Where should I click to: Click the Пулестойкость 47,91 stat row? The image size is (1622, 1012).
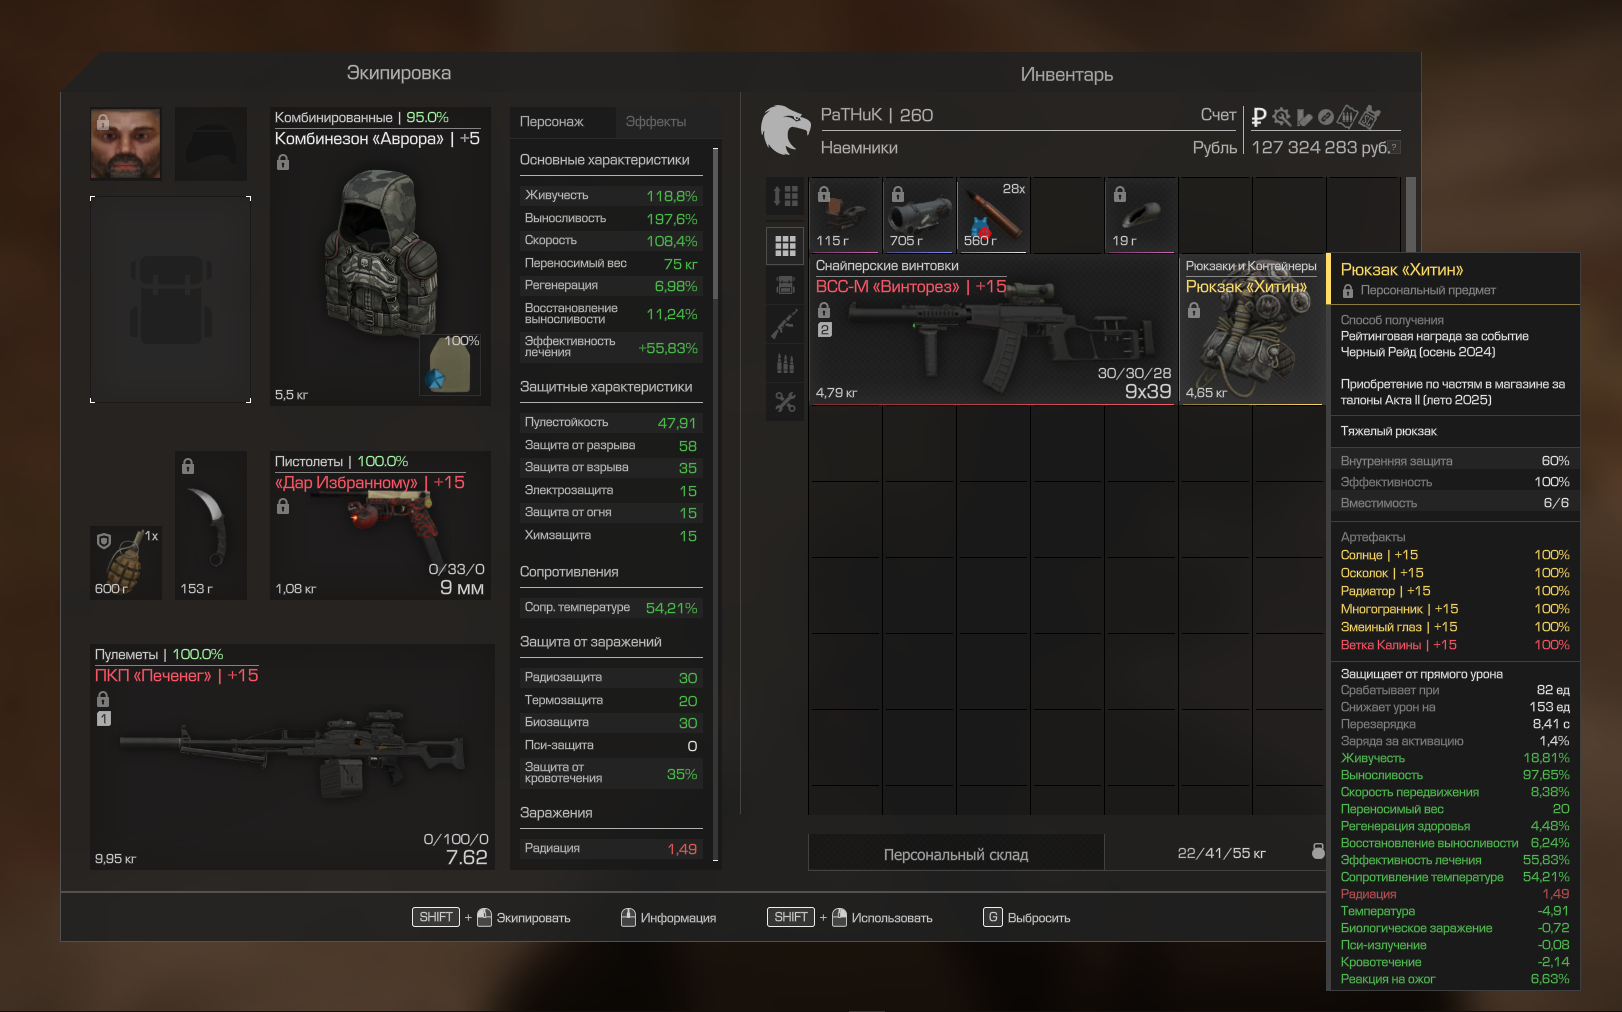point(611,423)
